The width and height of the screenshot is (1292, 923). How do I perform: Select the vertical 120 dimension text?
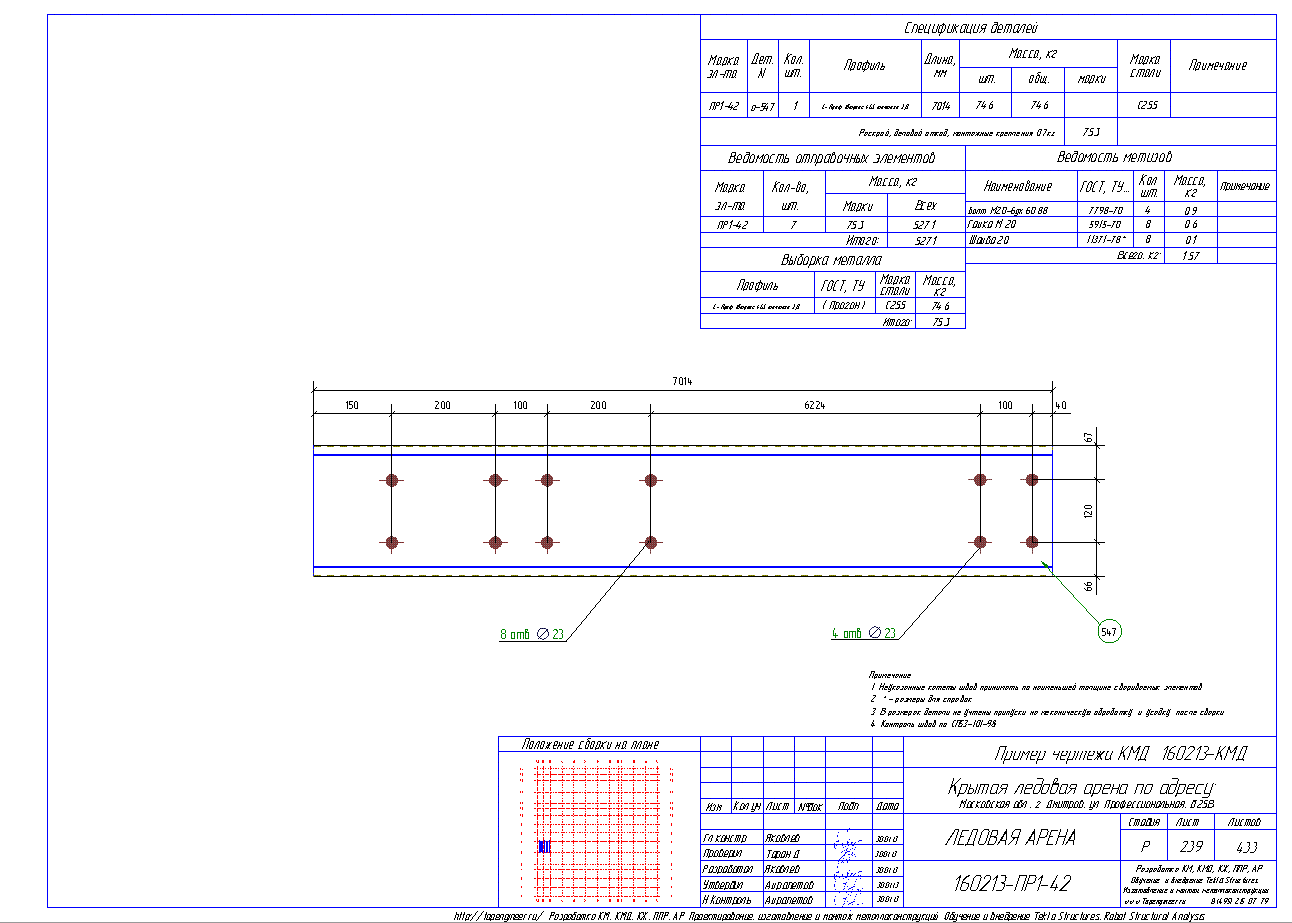1089,511
